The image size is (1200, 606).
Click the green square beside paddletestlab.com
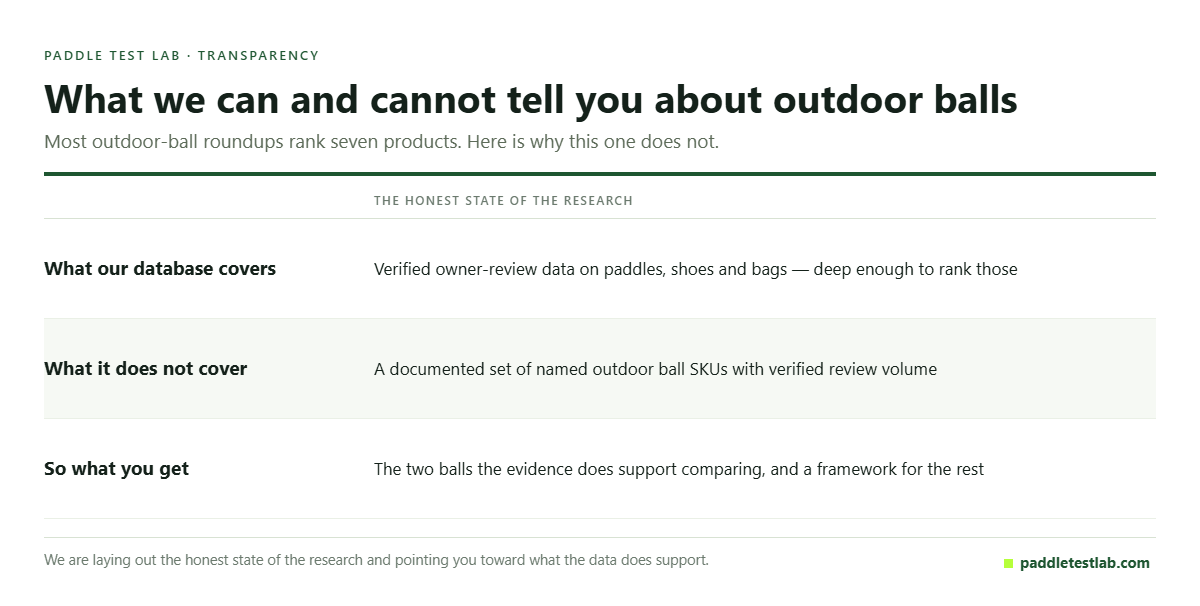click(x=1009, y=564)
